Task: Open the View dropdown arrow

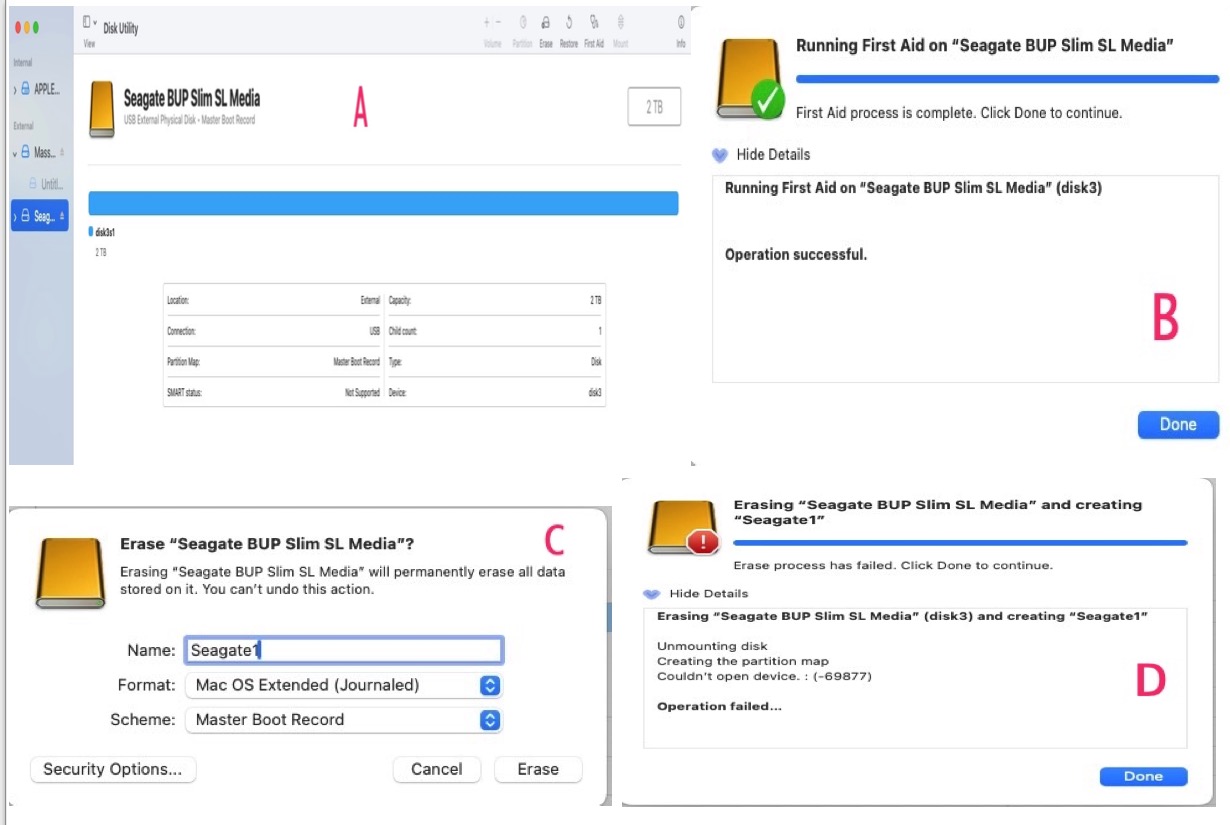Action: (x=95, y=22)
